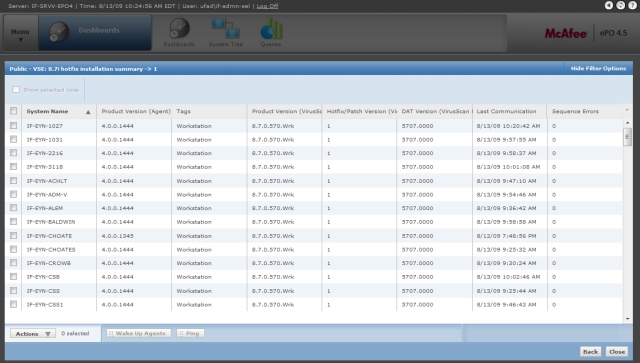
Task: Check the IF-EYN-CHOATE row checkbox
Action: coord(13,236)
